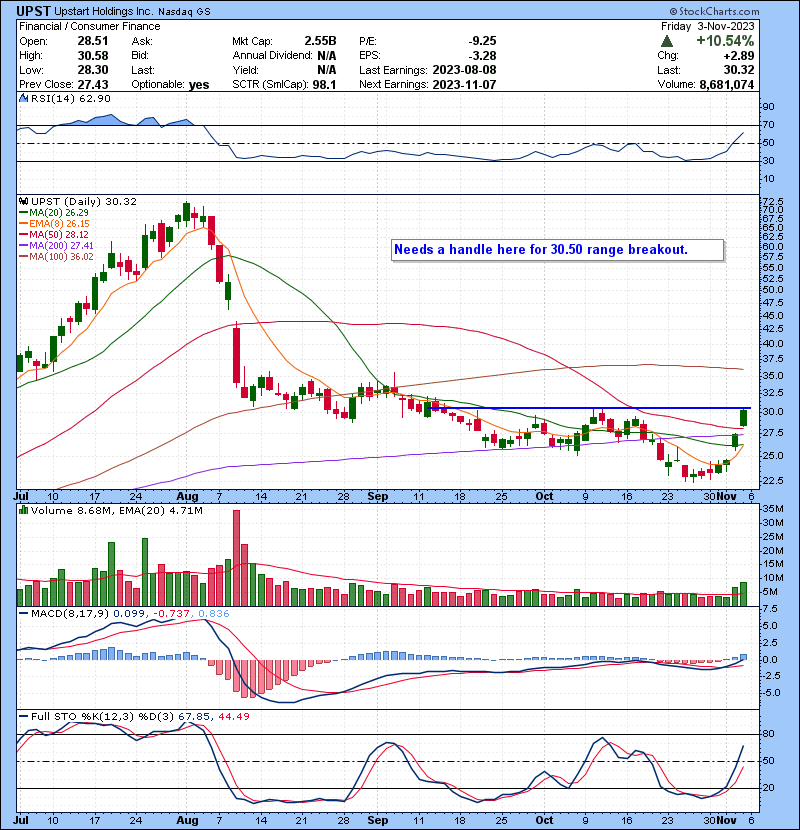The width and height of the screenshot is (800, 830).
Task: Click the Open value 28.51
Action: click(93, 41)
